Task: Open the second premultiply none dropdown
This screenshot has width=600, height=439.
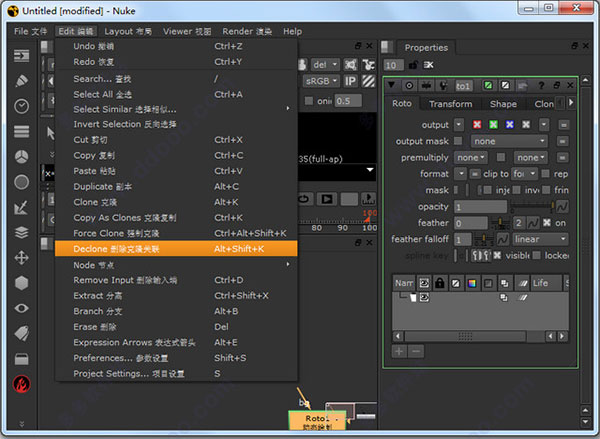Action: click(x=530, y=157)
